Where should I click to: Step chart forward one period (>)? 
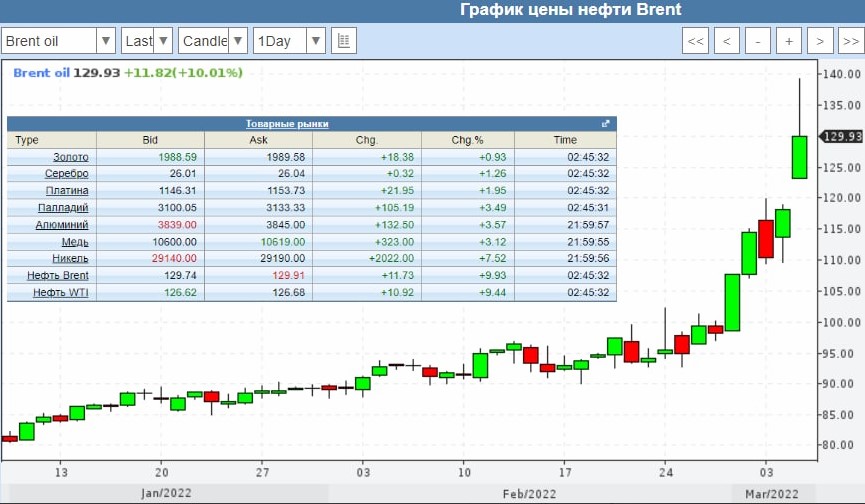click(820, 41)
